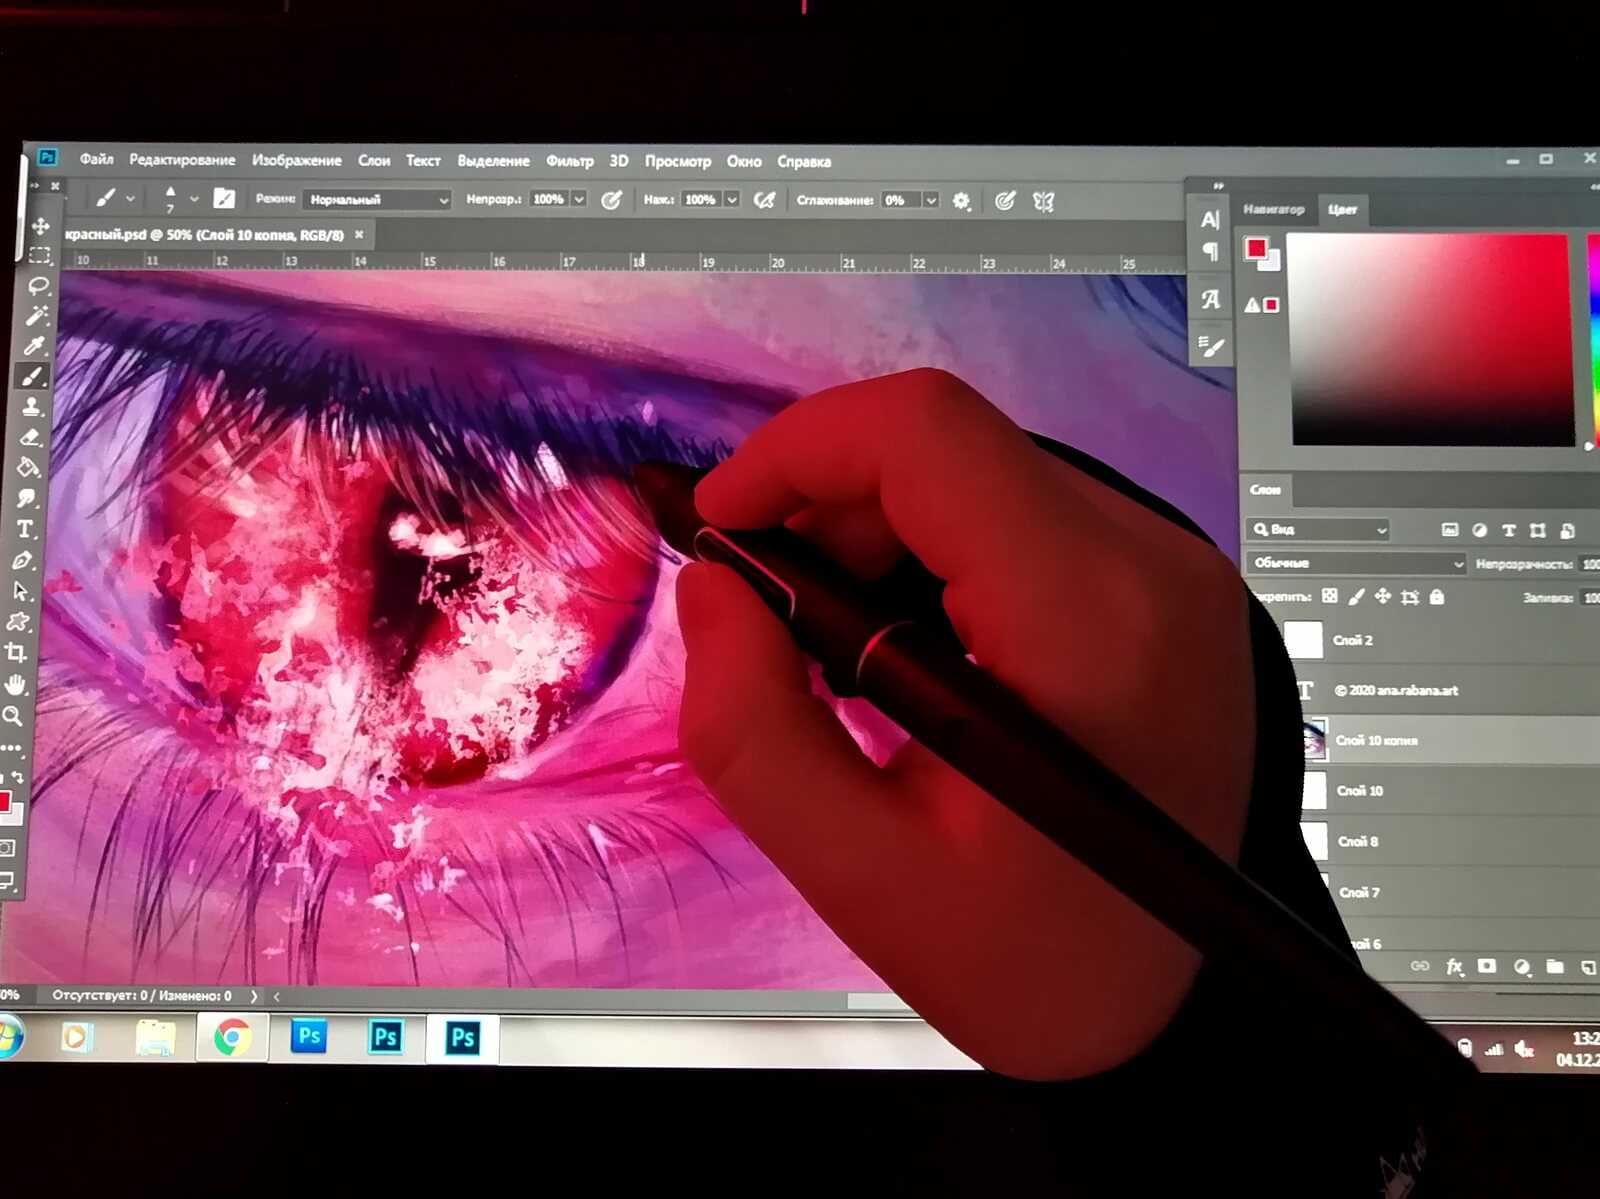Select the Move tool

[x=41, y=226]
